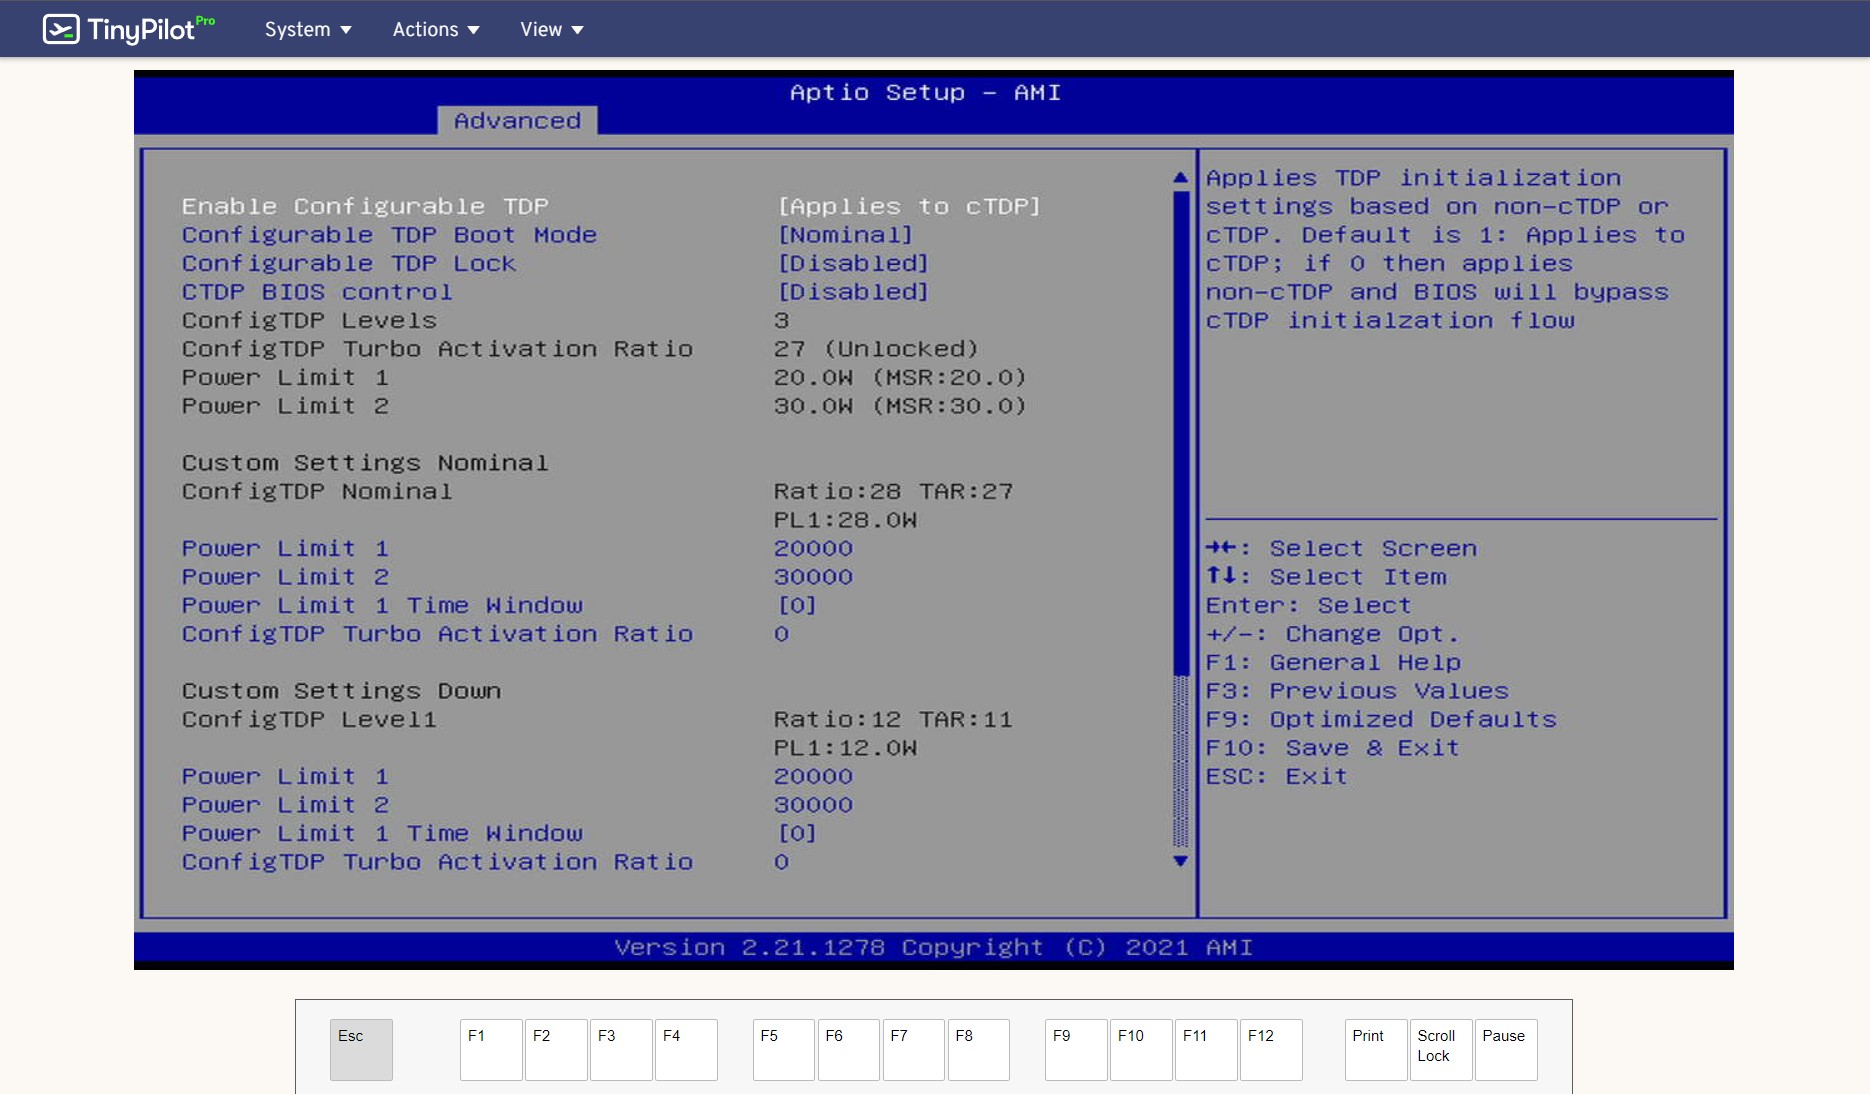Viewport: 1870px width, 1094px height.
Task: Expand the View menu
Action: pos(551,29)
